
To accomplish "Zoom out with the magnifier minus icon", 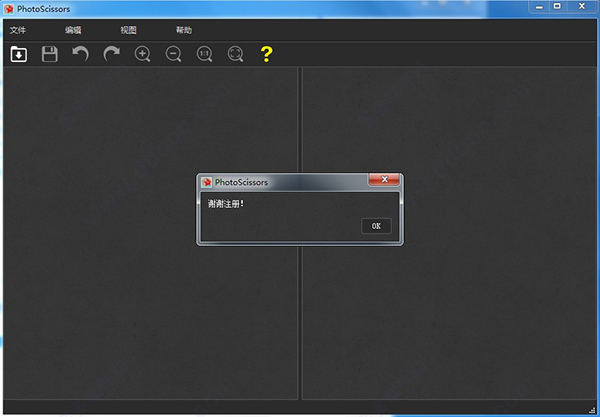I will tap(173, 54).
